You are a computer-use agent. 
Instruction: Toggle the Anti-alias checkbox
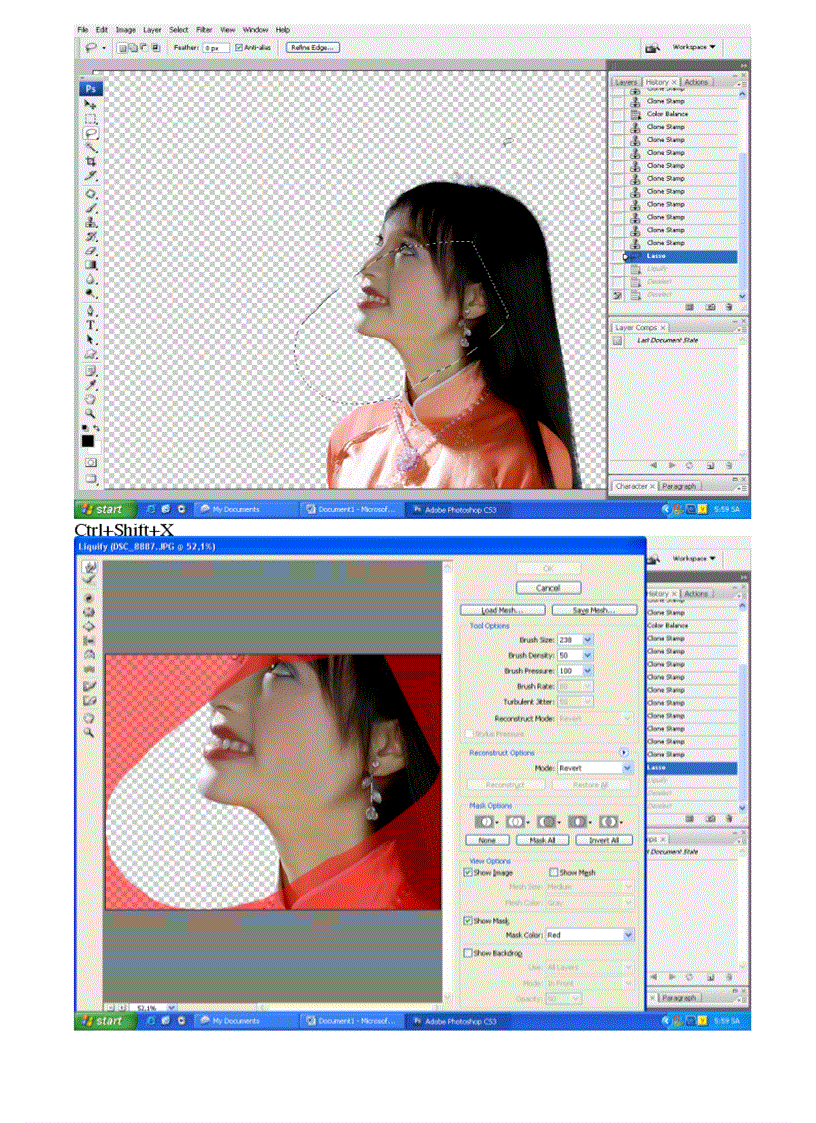coord(241,47)
